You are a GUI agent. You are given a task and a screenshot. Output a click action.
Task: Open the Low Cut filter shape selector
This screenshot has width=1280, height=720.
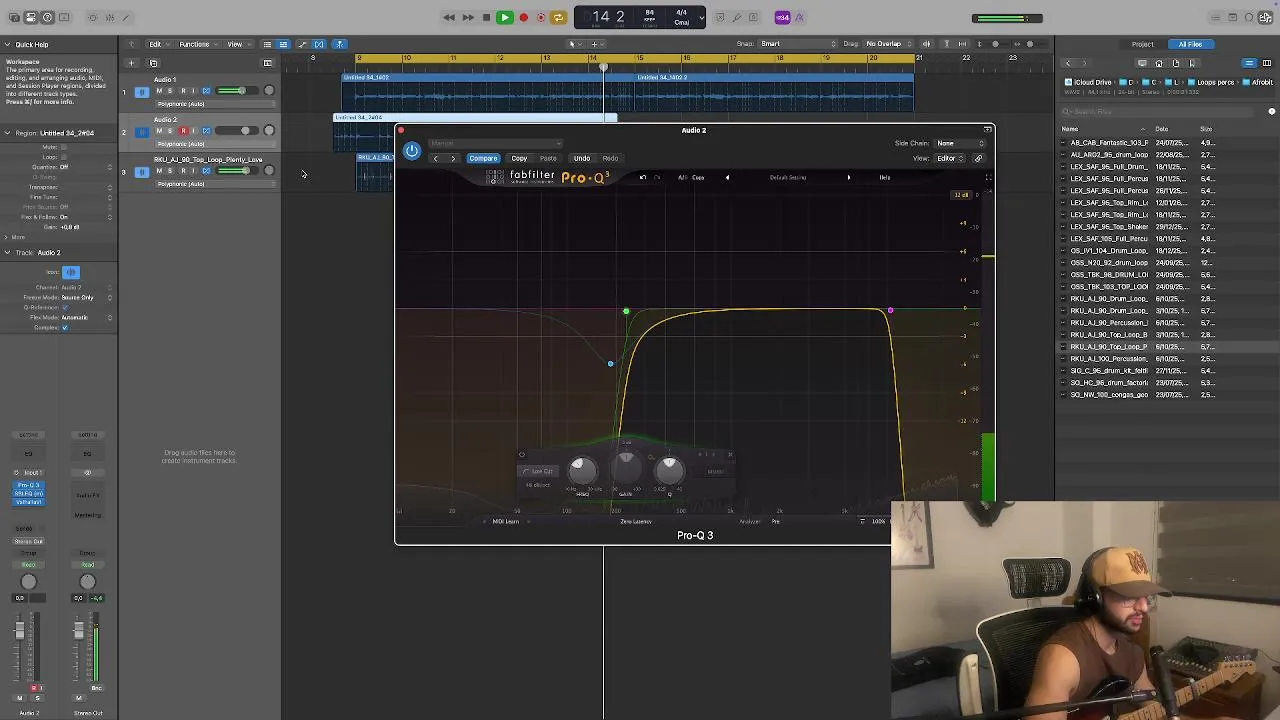pyautogui.click(x=540, y=471)
